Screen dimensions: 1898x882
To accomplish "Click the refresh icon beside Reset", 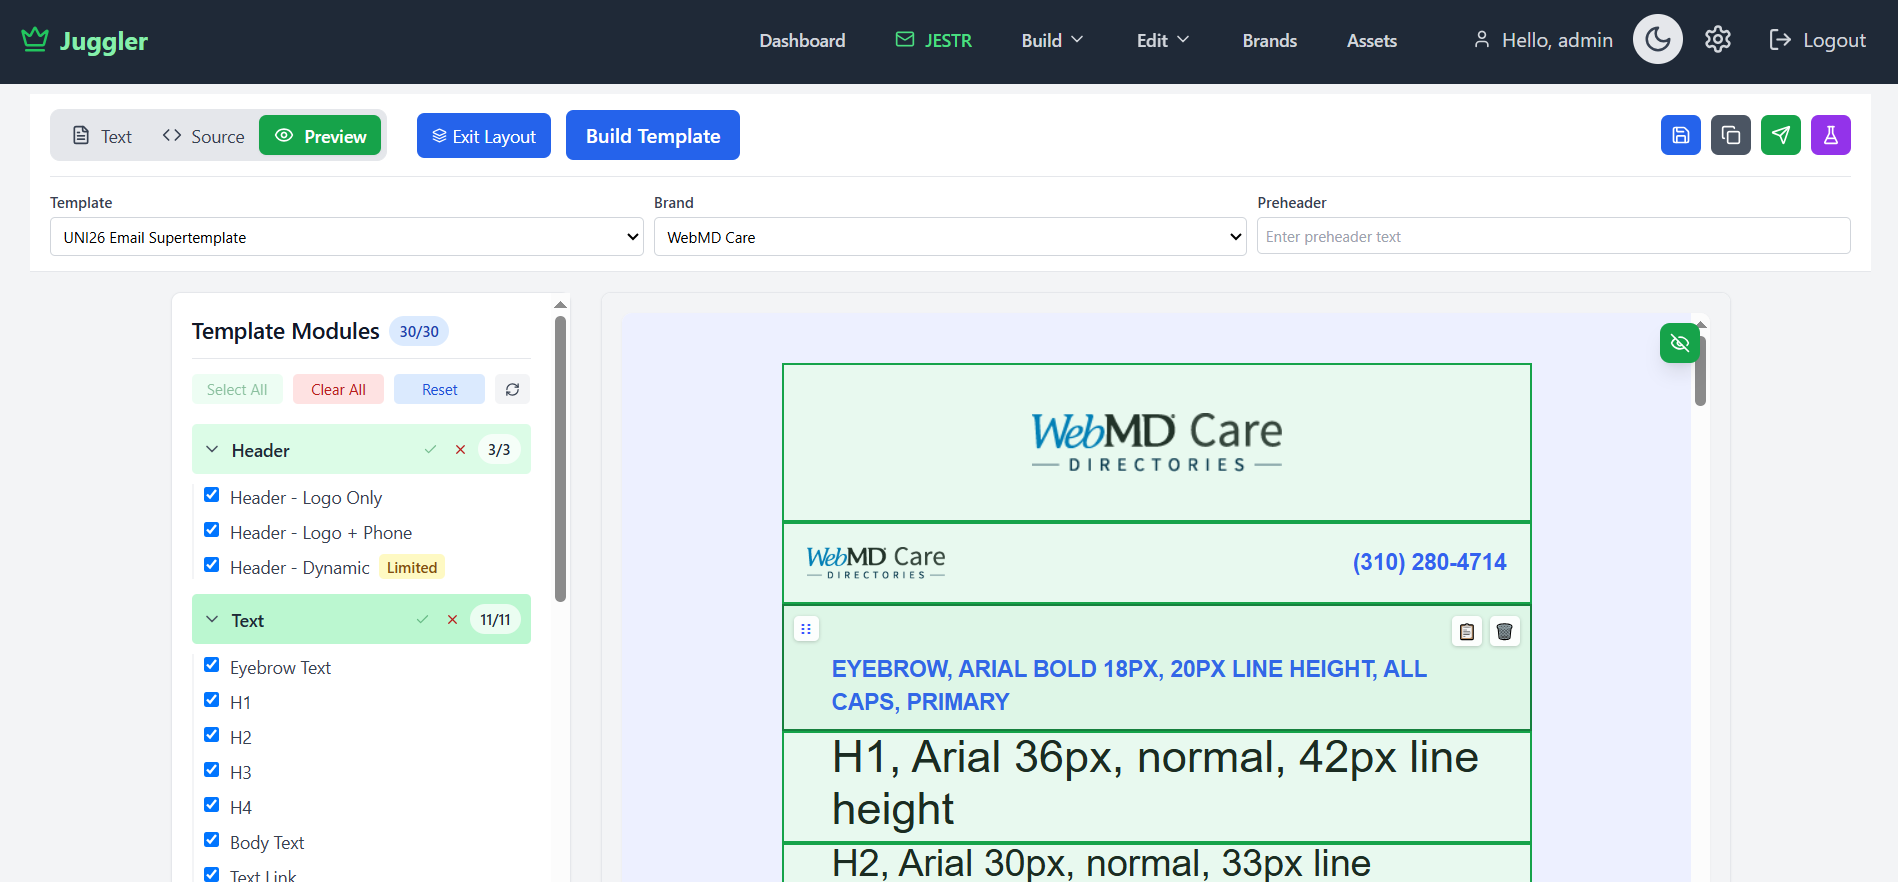I will click(512, 389).
